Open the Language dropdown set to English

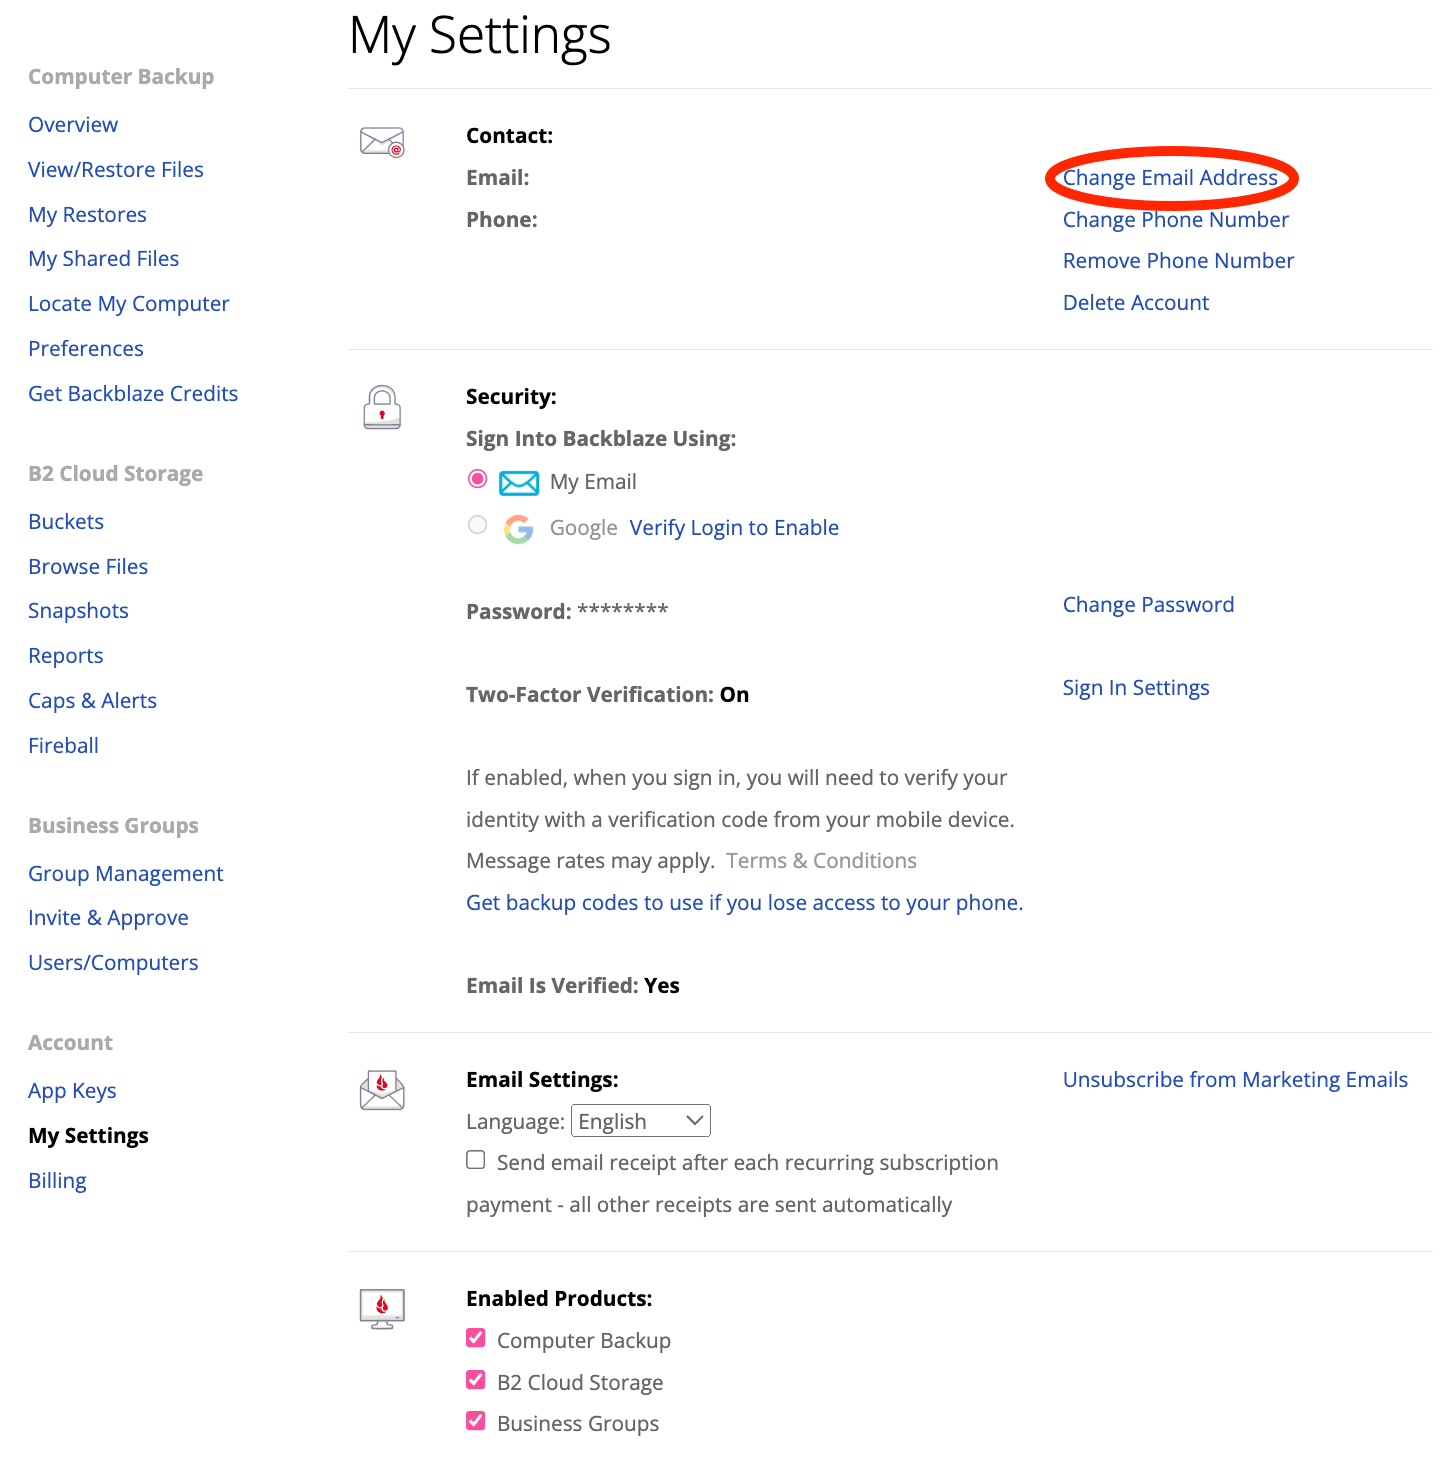(x=641, y=1121)
